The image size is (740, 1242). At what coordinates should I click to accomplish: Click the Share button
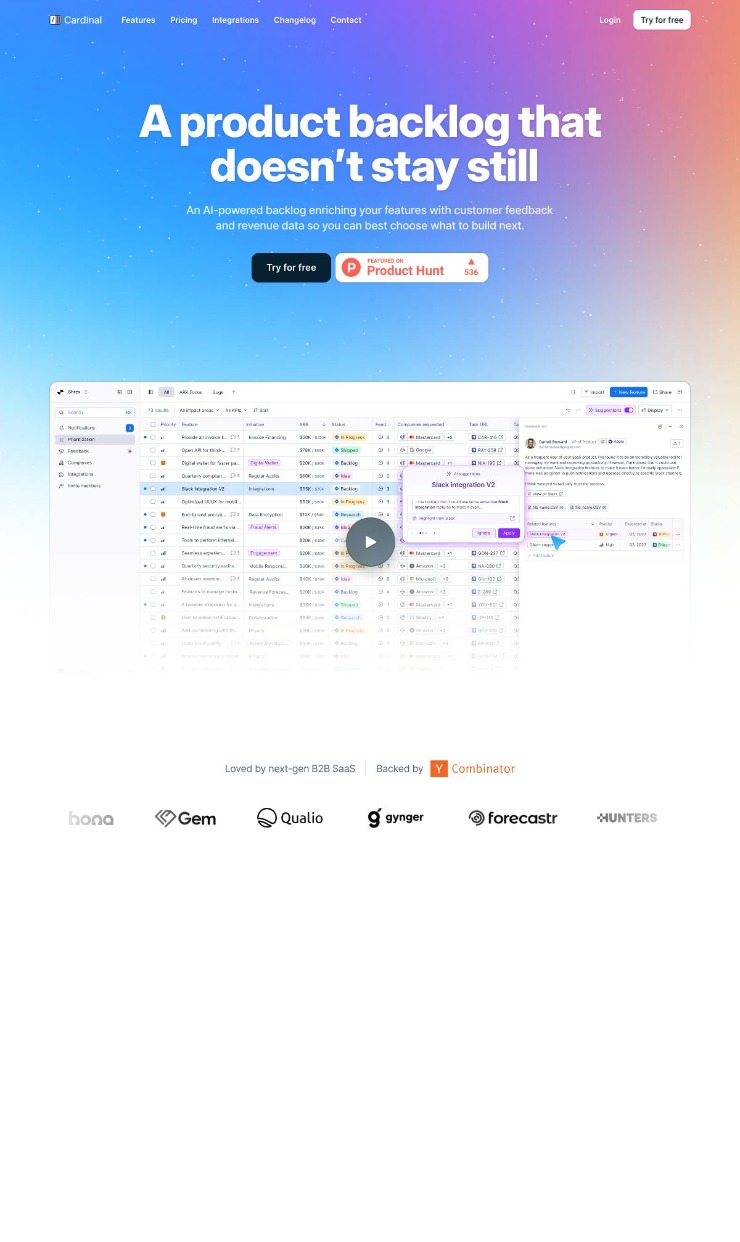click(662, 392)
